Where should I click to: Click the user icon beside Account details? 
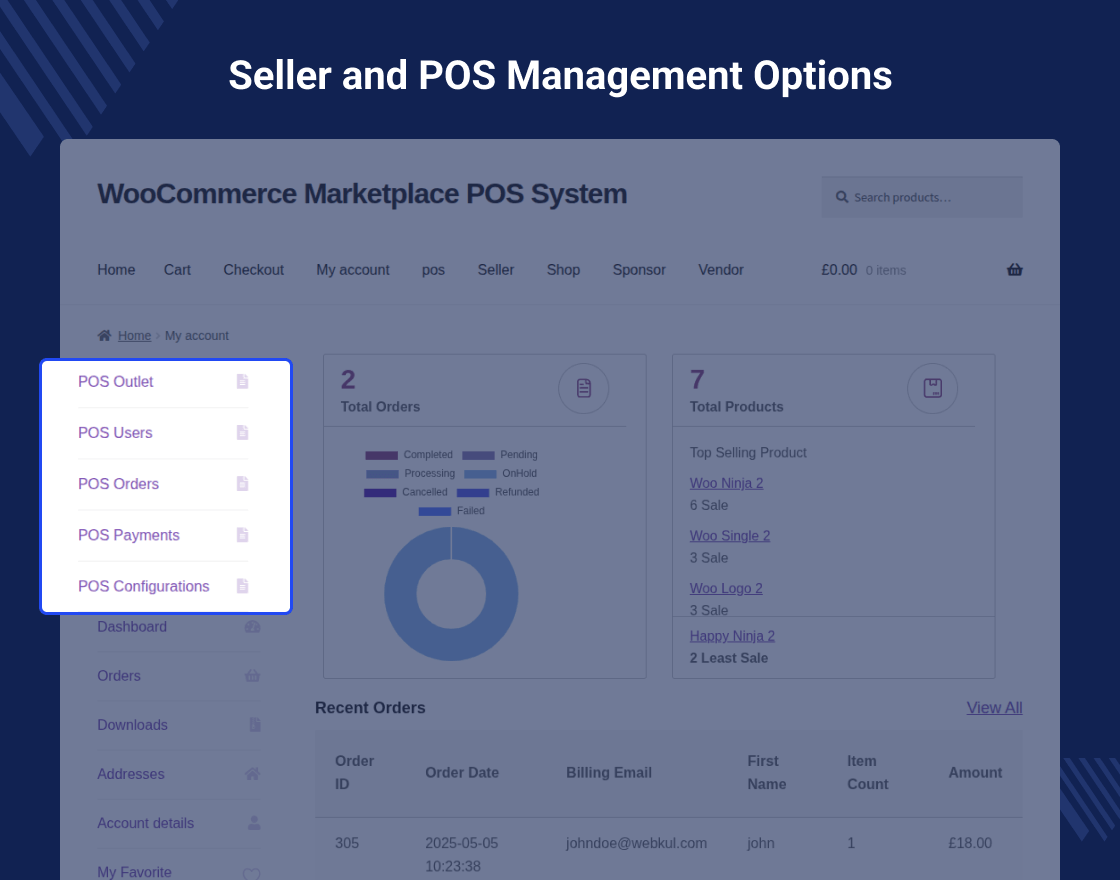tap(254, 823)
